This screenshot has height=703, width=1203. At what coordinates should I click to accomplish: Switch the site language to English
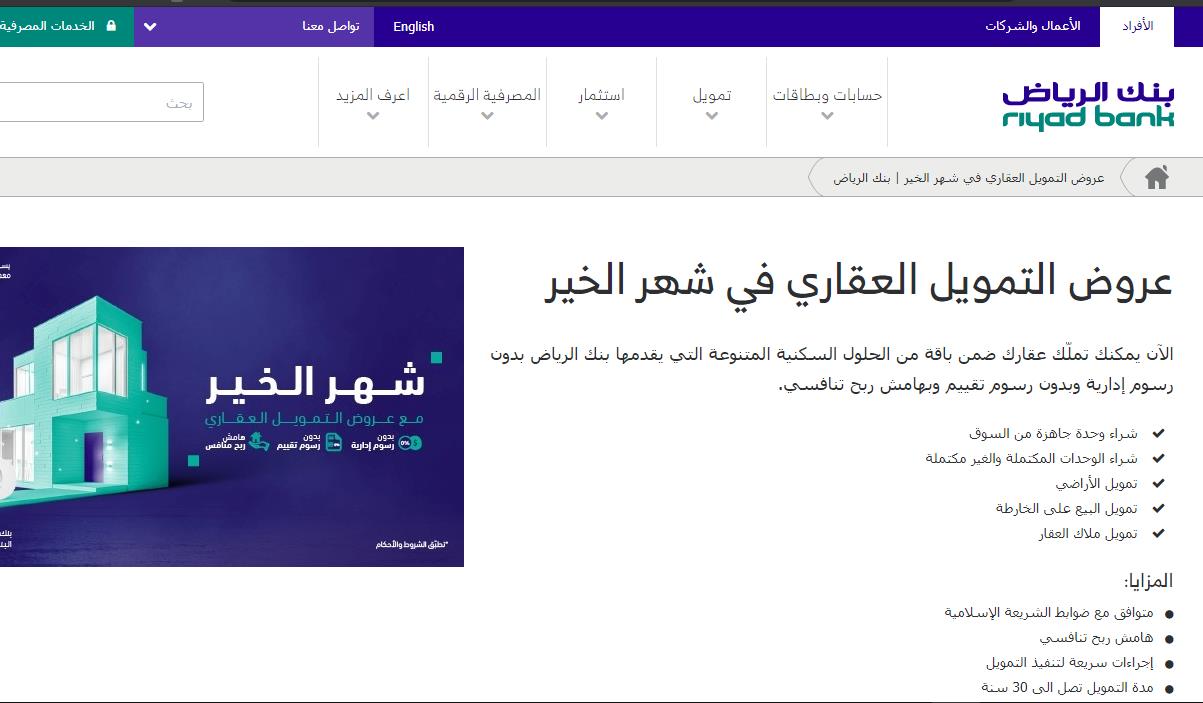(414, 27)
